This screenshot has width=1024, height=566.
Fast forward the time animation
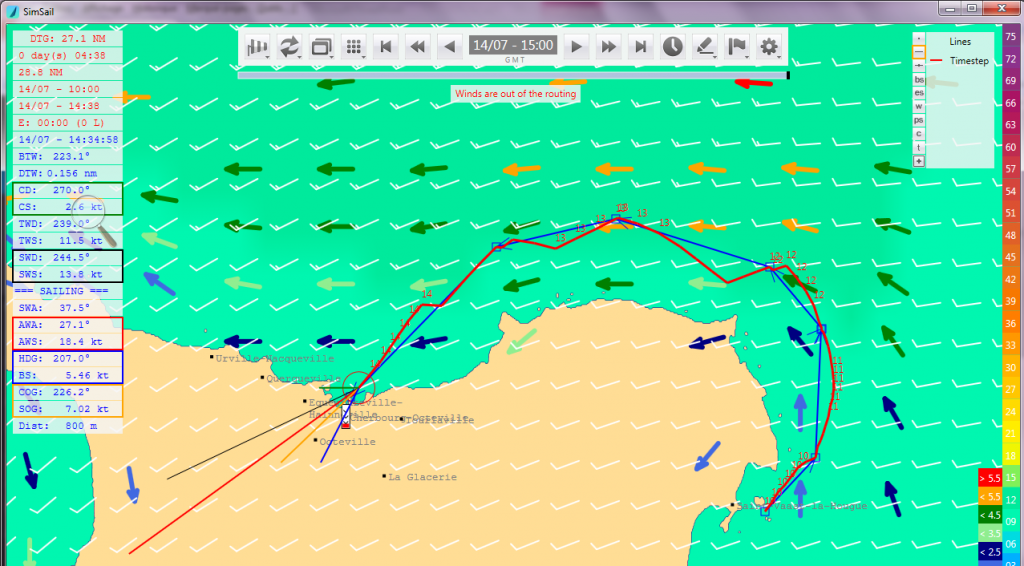[x=608, y=46]
